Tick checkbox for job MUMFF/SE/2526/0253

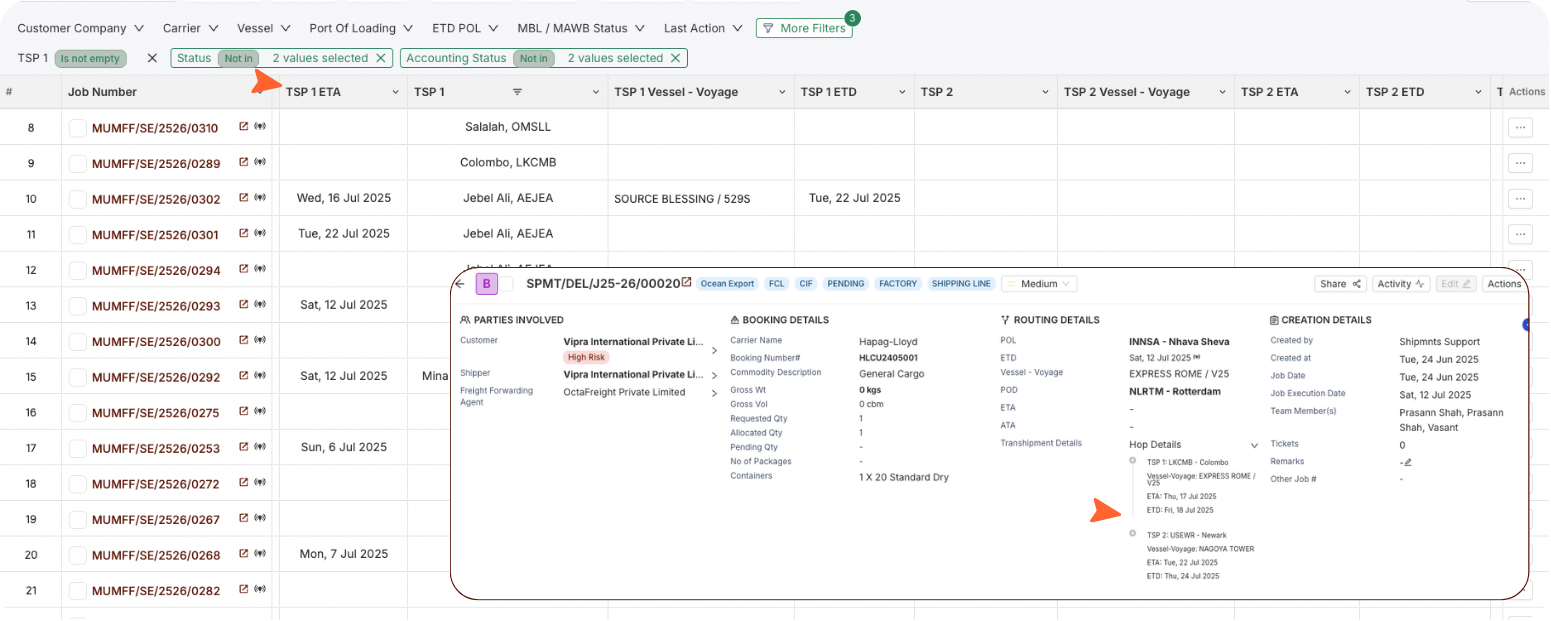(77, 449)
